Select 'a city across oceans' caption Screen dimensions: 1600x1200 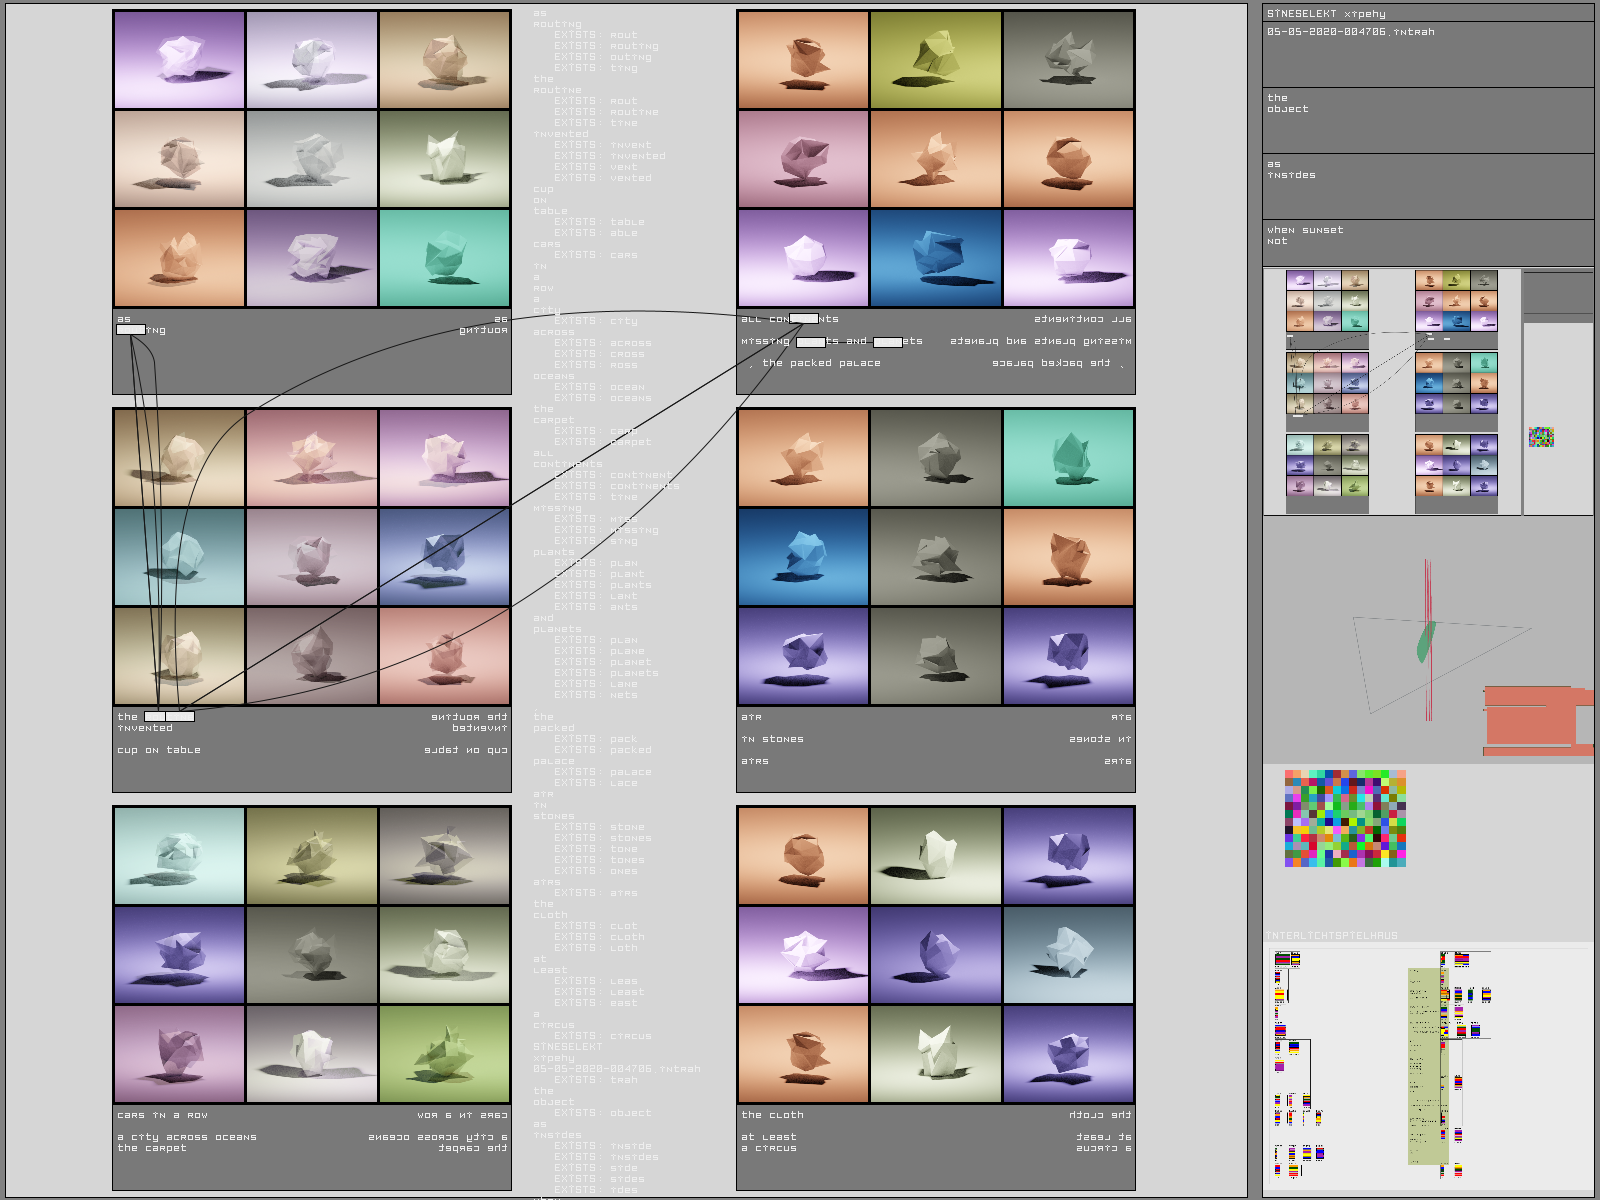click(187, 1137)
